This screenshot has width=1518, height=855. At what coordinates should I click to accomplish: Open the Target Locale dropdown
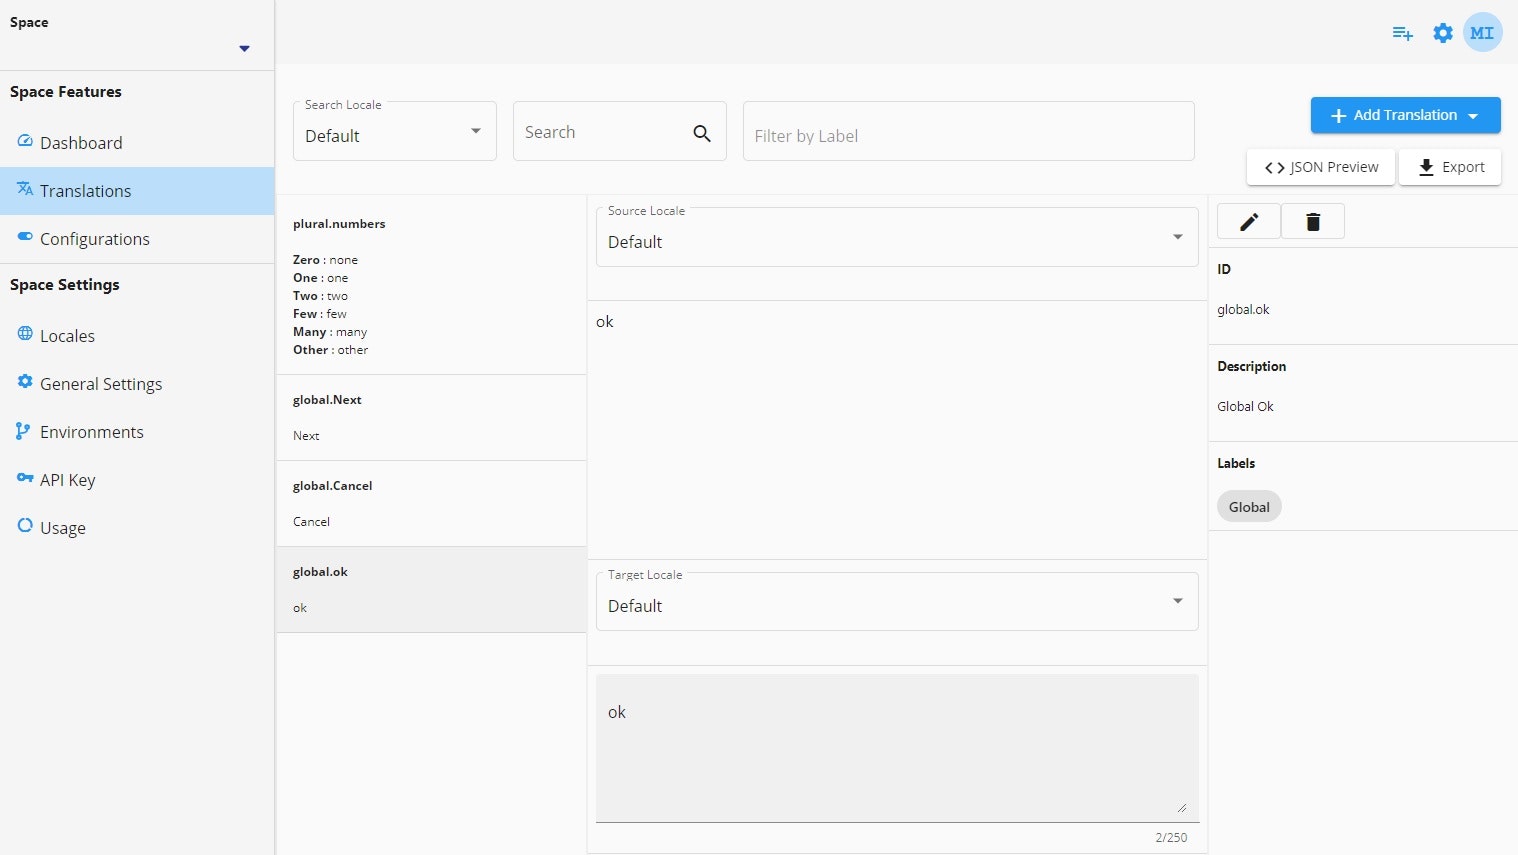tap(897, 601)
